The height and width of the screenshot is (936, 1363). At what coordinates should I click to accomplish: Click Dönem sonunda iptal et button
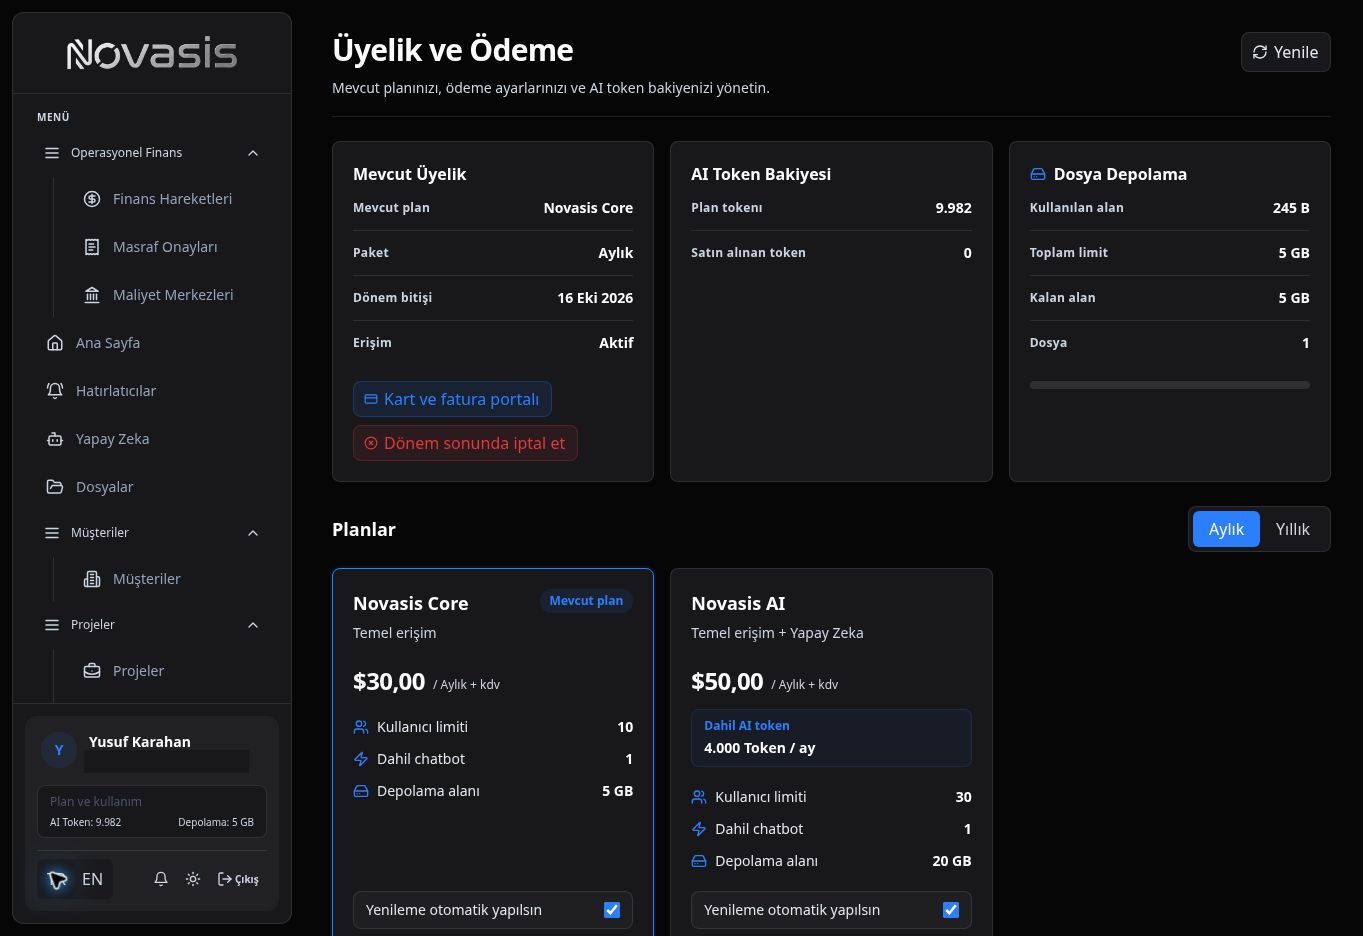click(x=465, y=443)
